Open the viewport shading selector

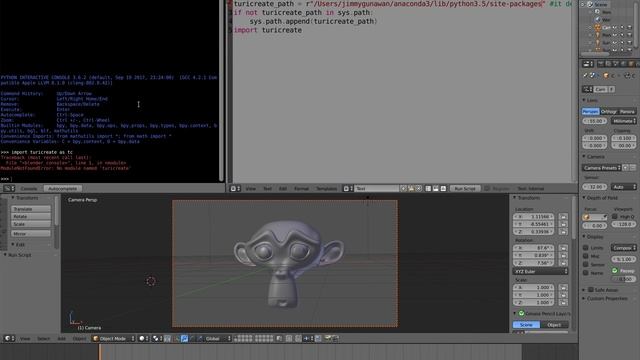[x=144, y=338]
